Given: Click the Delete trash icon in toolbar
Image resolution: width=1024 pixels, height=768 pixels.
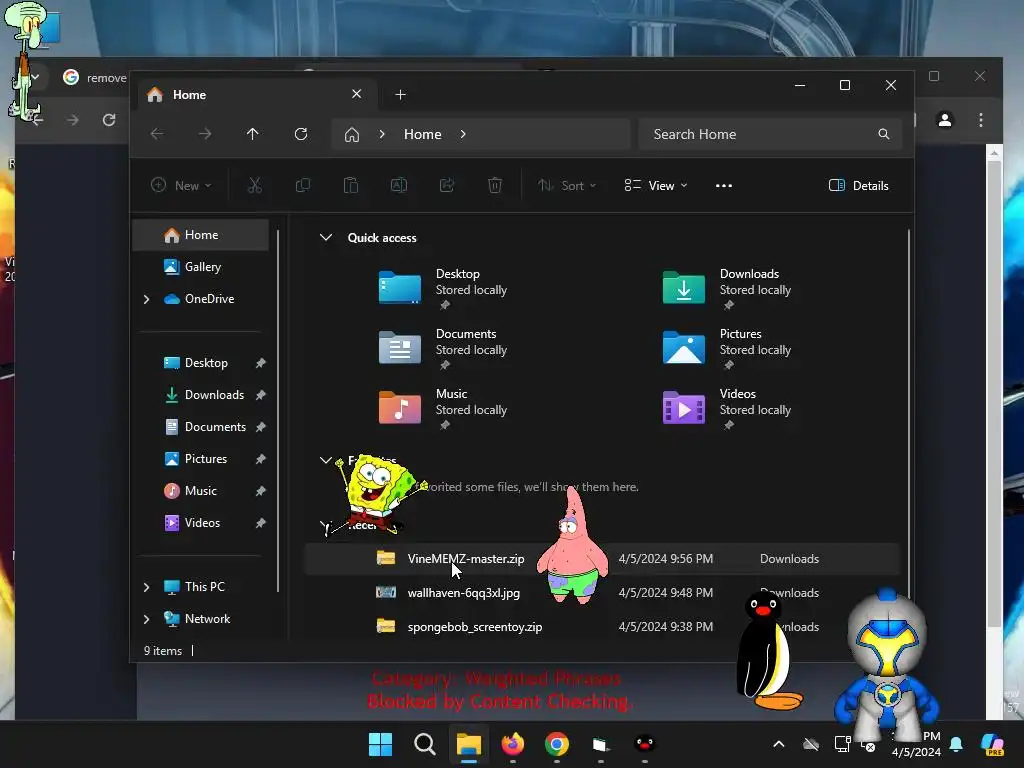Looking at the screenshot, I should coord(495,185).
